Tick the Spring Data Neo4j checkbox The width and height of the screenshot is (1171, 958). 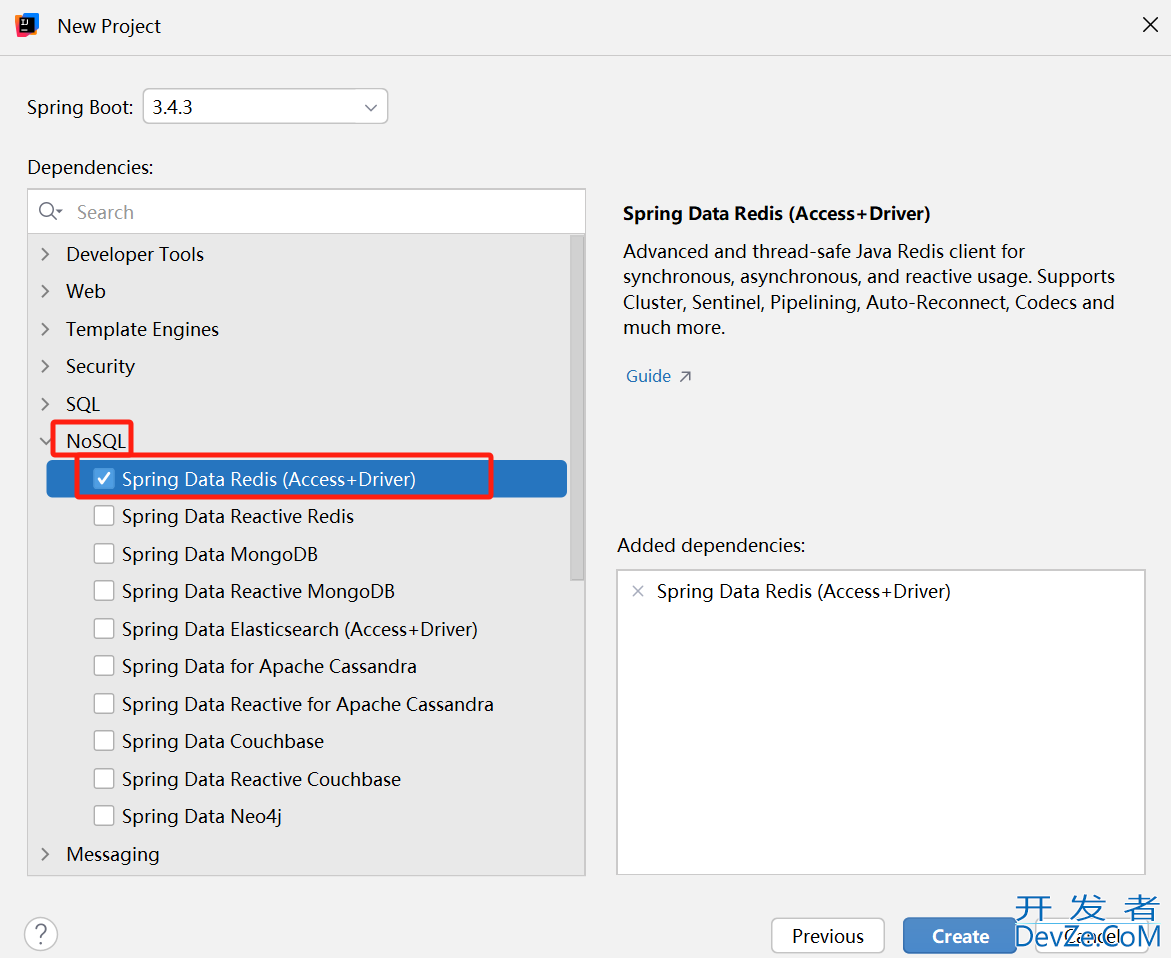104,816
